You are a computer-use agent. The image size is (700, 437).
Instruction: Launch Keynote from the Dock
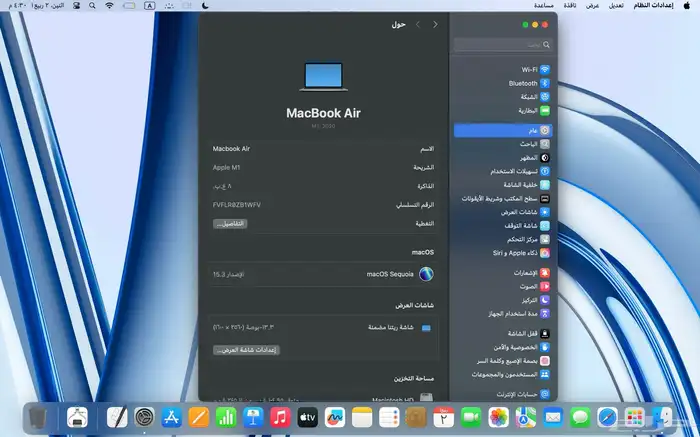pos(253,418)
